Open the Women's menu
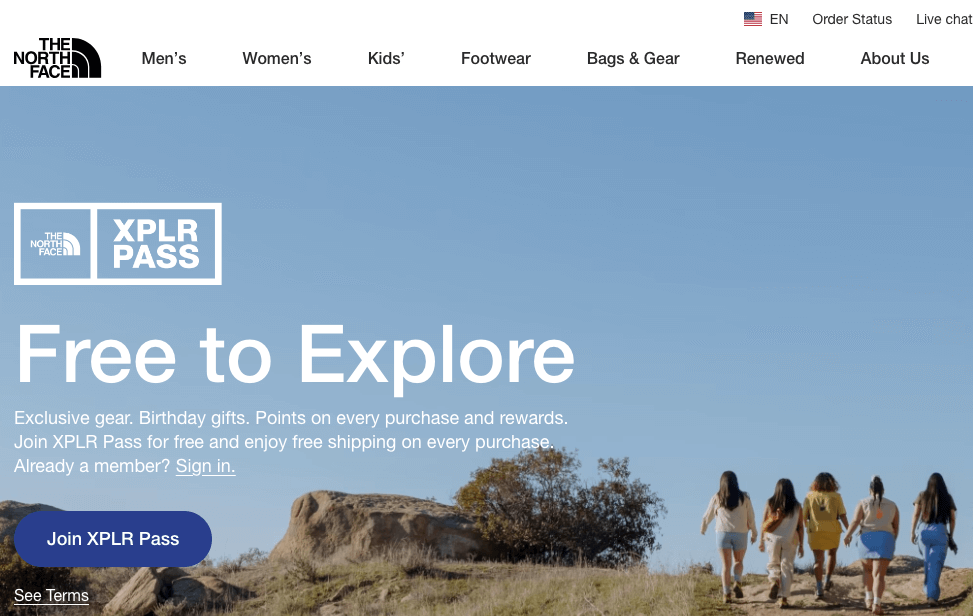This screenshot has width=973, height=616. pyautogui.click(x=277, y=58)
